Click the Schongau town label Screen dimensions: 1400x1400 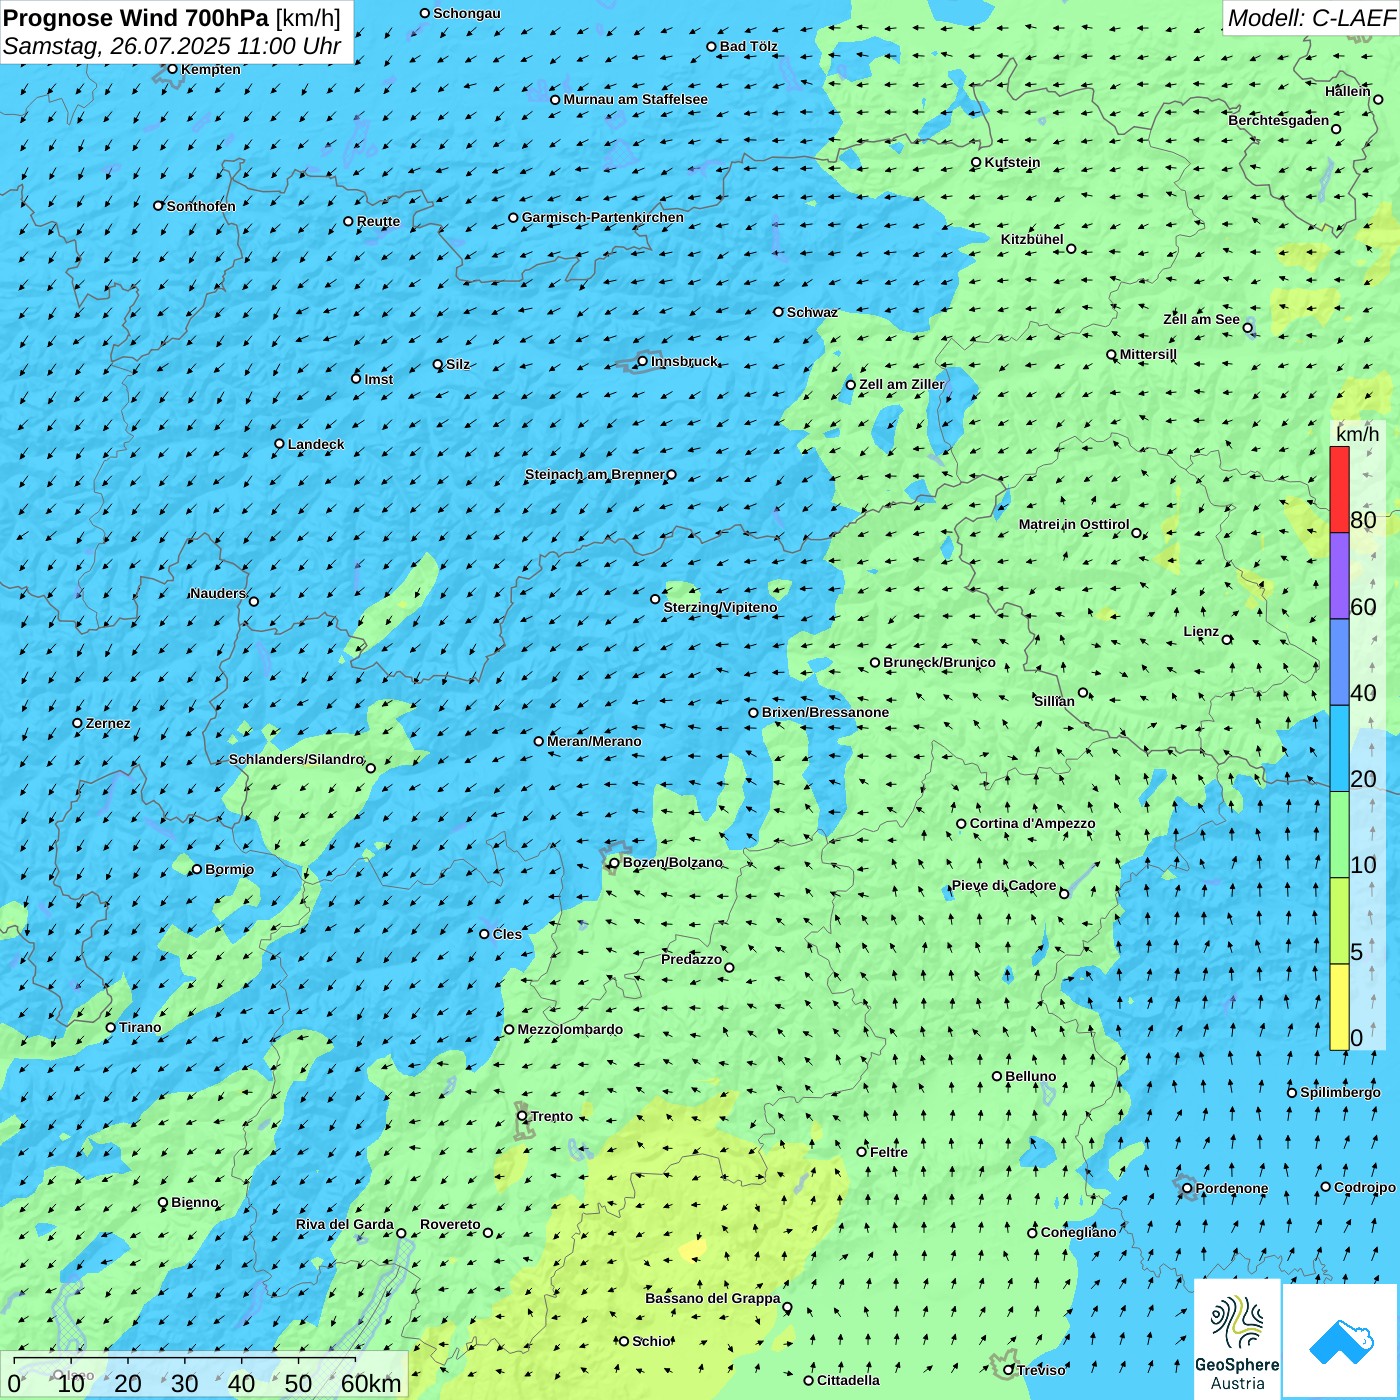(466, 13)
